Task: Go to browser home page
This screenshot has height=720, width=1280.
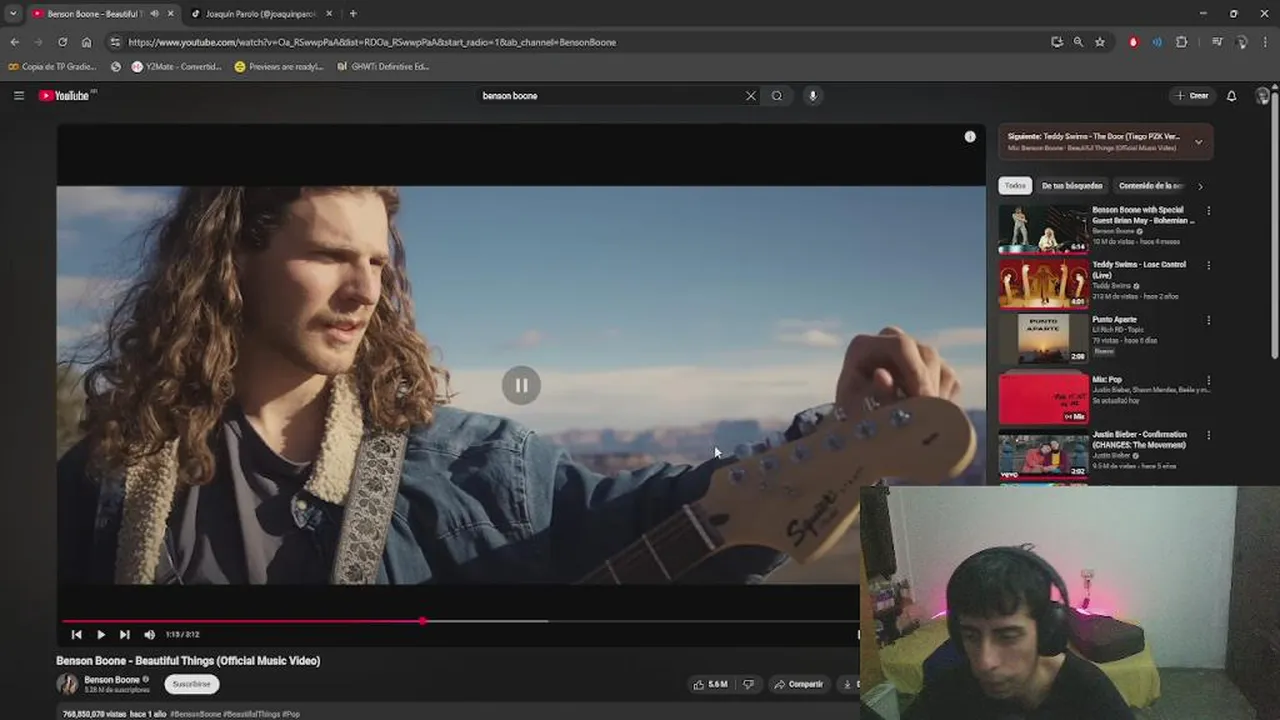Action: click(x=86, y=42)
